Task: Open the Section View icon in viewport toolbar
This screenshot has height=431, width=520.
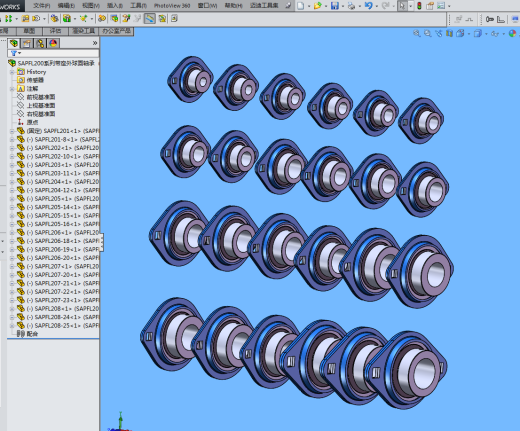Action: click(449, 33)
